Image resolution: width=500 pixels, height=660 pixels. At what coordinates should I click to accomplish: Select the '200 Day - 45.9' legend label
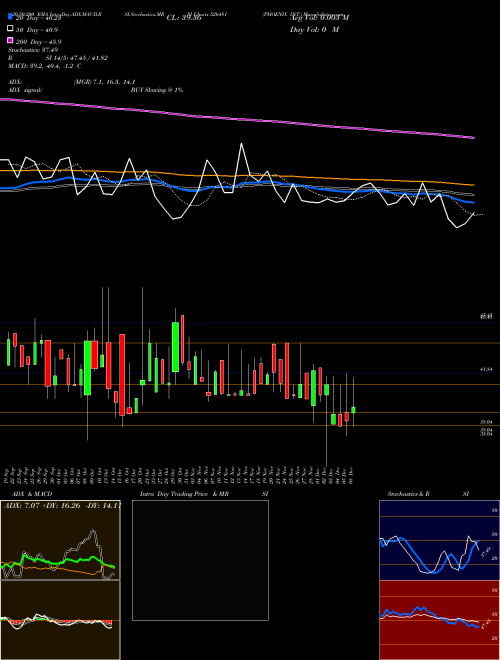39,42
